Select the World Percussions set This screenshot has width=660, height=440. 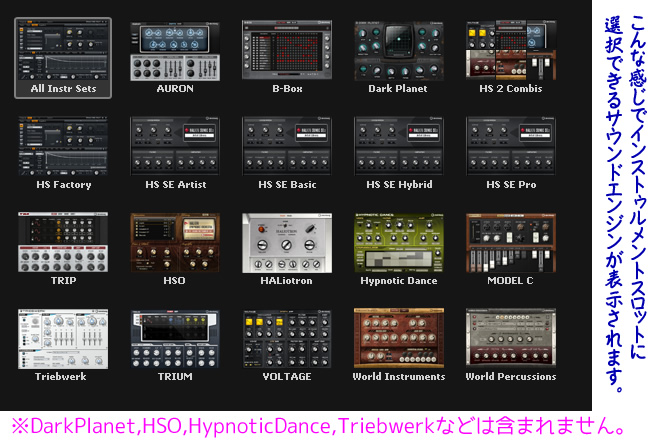[511, 339]
